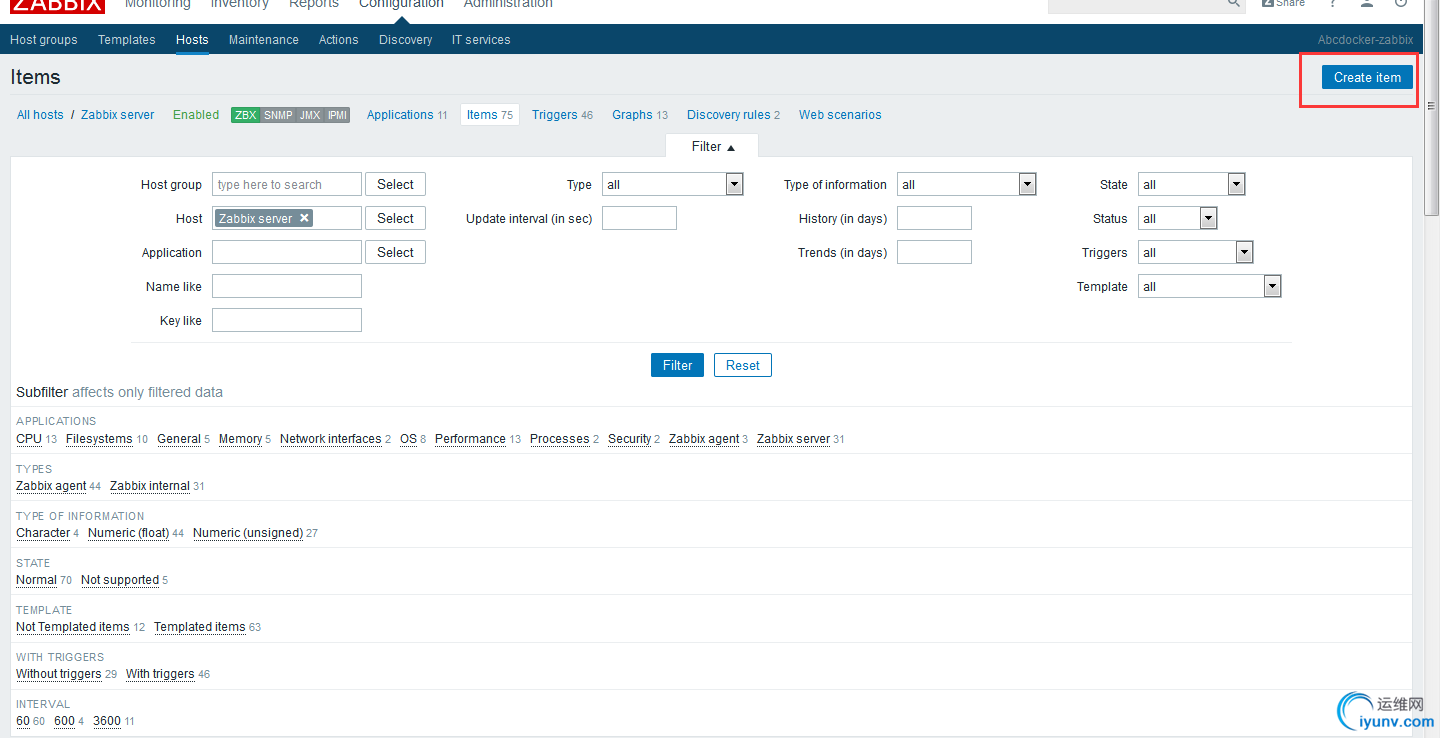The height and width of the screenshot is (738, 1440).
Task: Click the Reset button
Action: click(743, 365)
